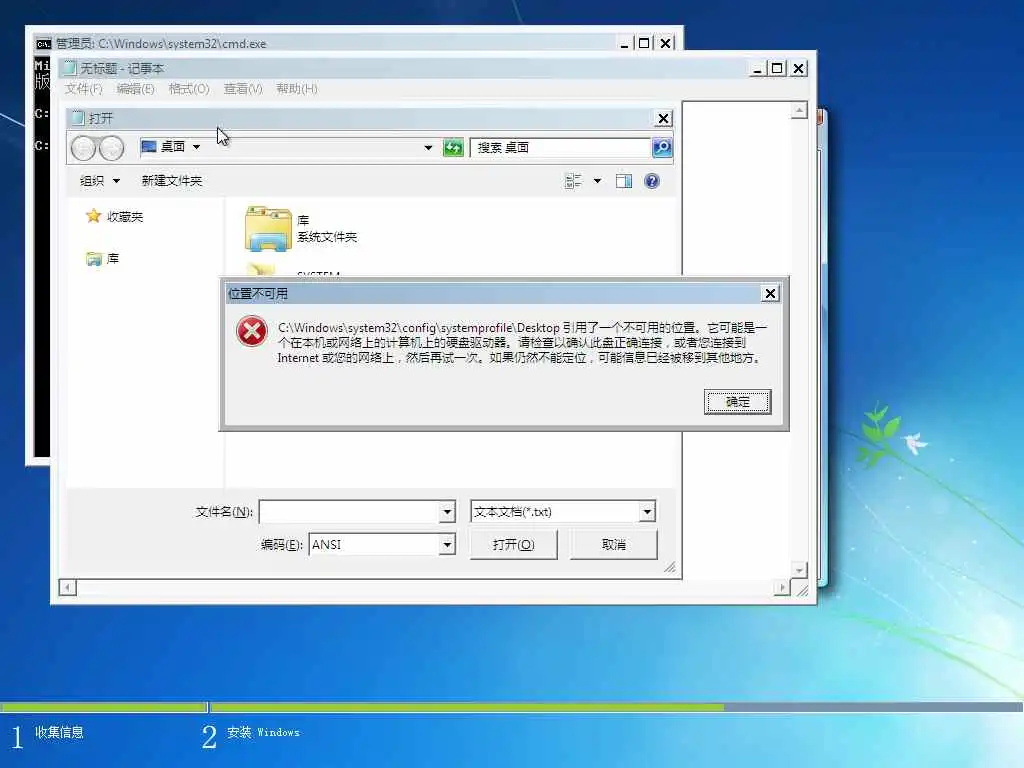
Task: Open the 文件名 dropdown arrow
Action: [x=447, y=512]
